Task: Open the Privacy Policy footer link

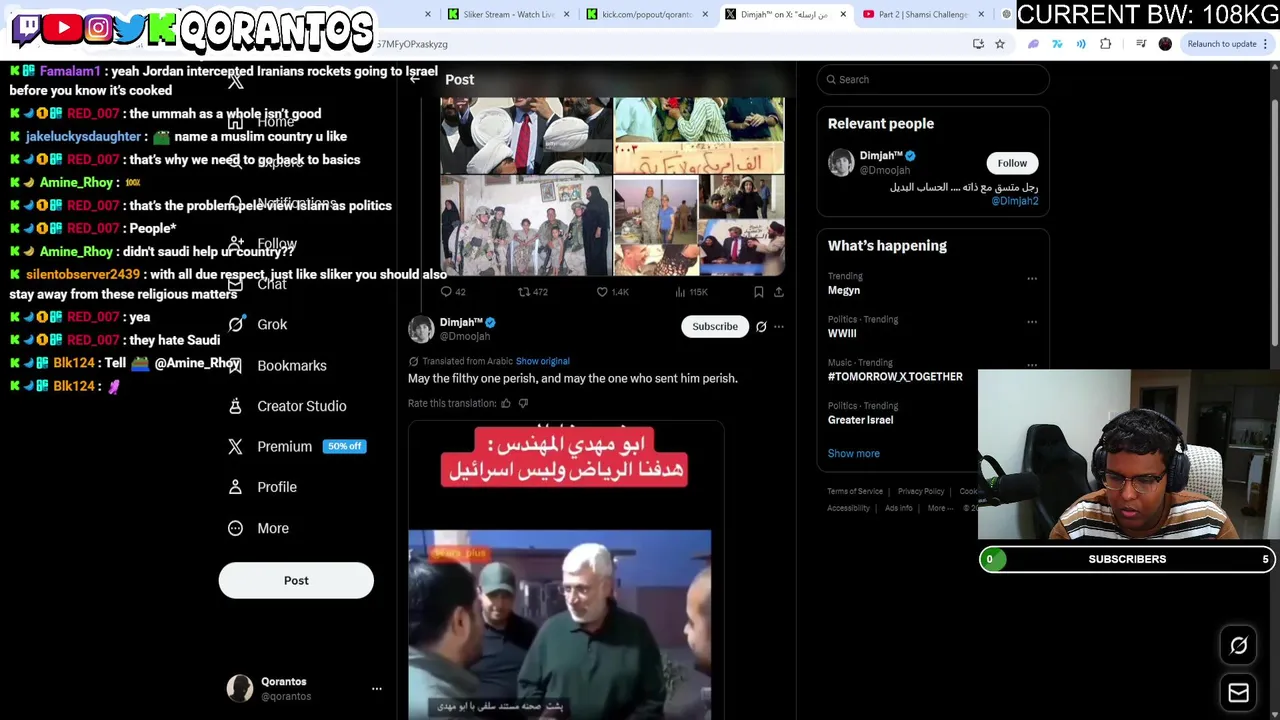Action: [921, 491]
